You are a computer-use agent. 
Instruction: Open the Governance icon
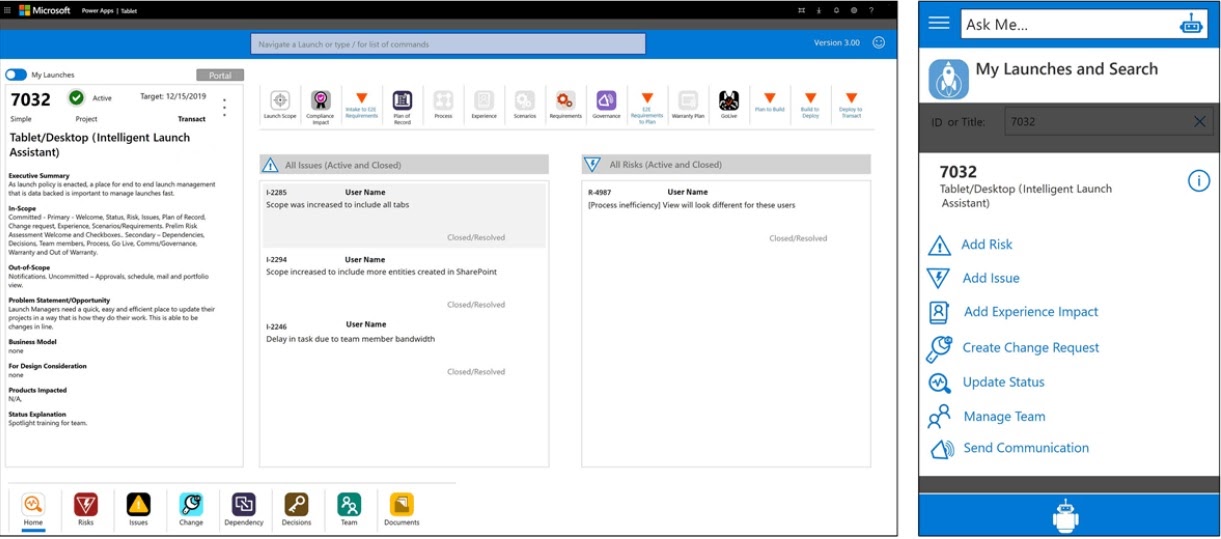[x=606, y=100]
